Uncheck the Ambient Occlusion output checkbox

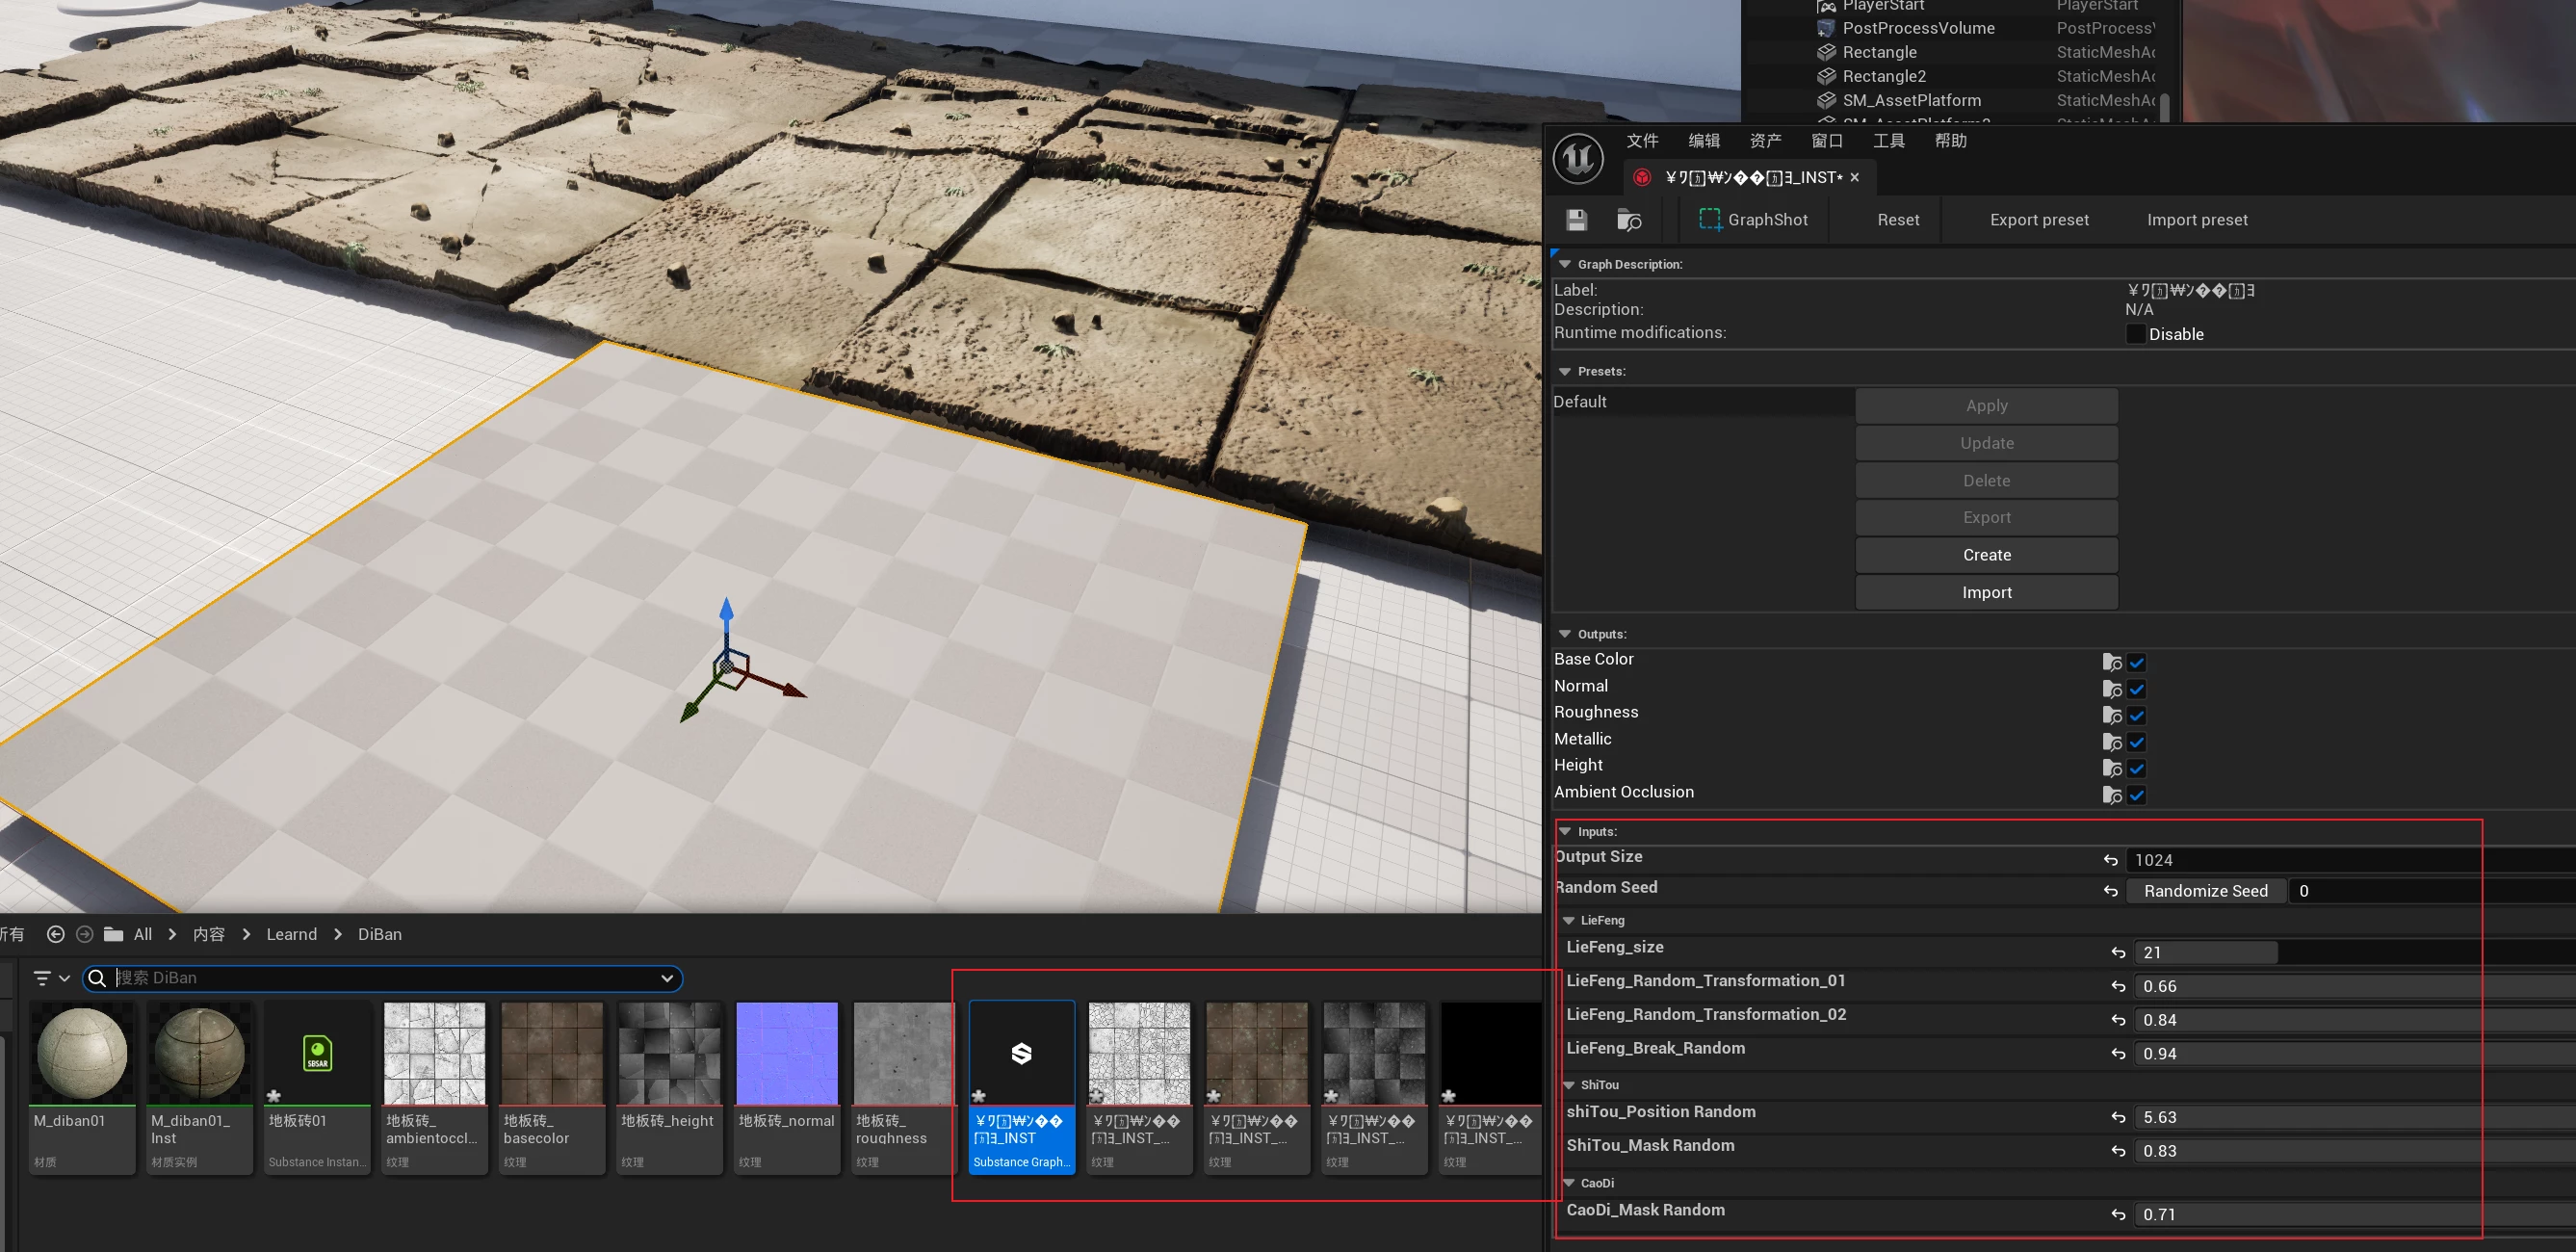2137,795
